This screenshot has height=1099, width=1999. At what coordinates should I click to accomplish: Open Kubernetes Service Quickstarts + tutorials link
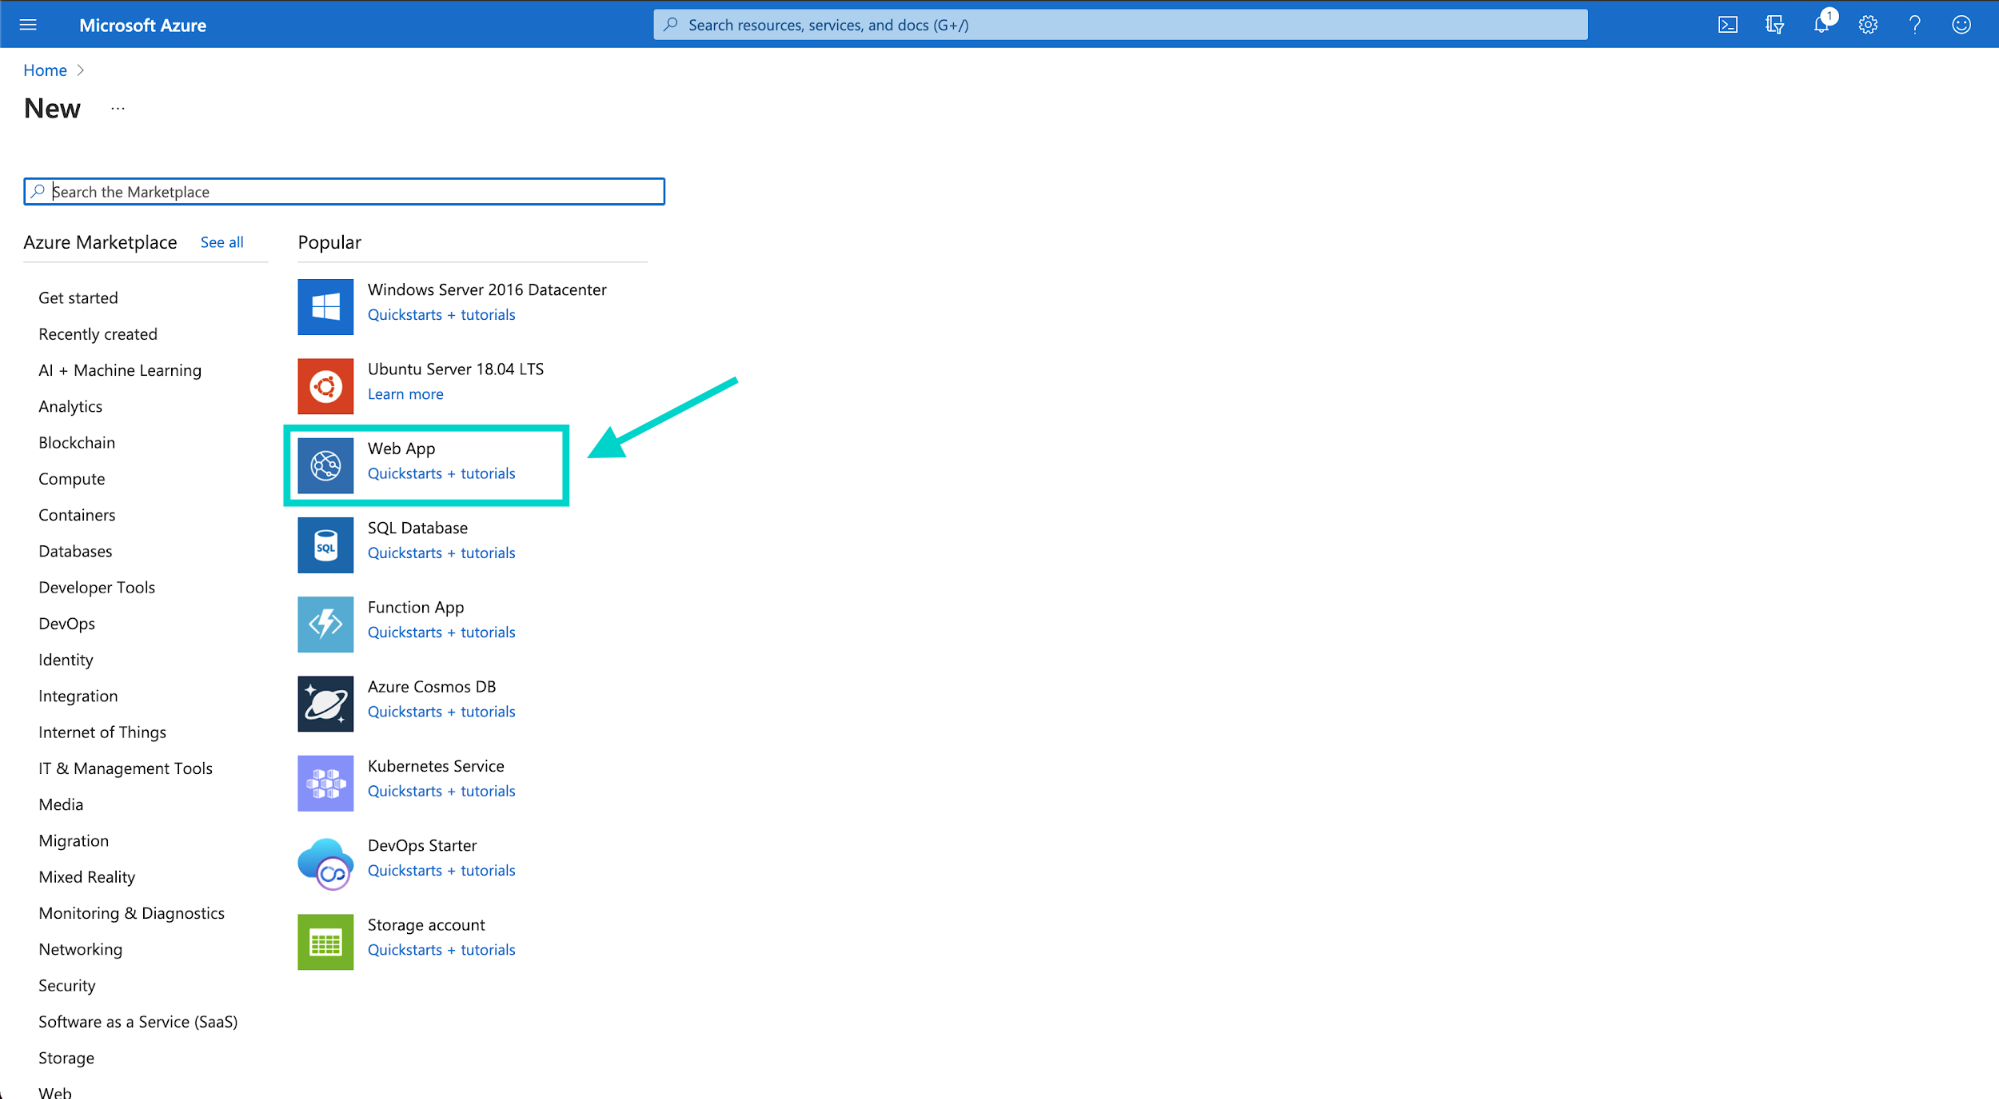coord(441,791)
